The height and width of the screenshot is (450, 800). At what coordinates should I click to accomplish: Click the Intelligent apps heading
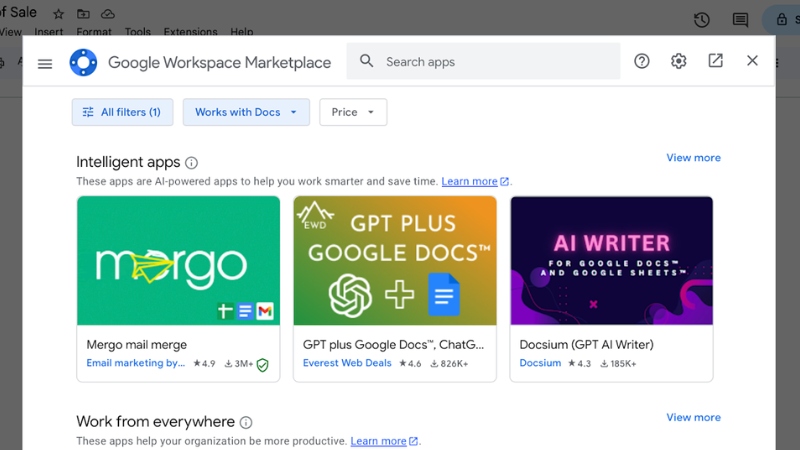[128, 162]
